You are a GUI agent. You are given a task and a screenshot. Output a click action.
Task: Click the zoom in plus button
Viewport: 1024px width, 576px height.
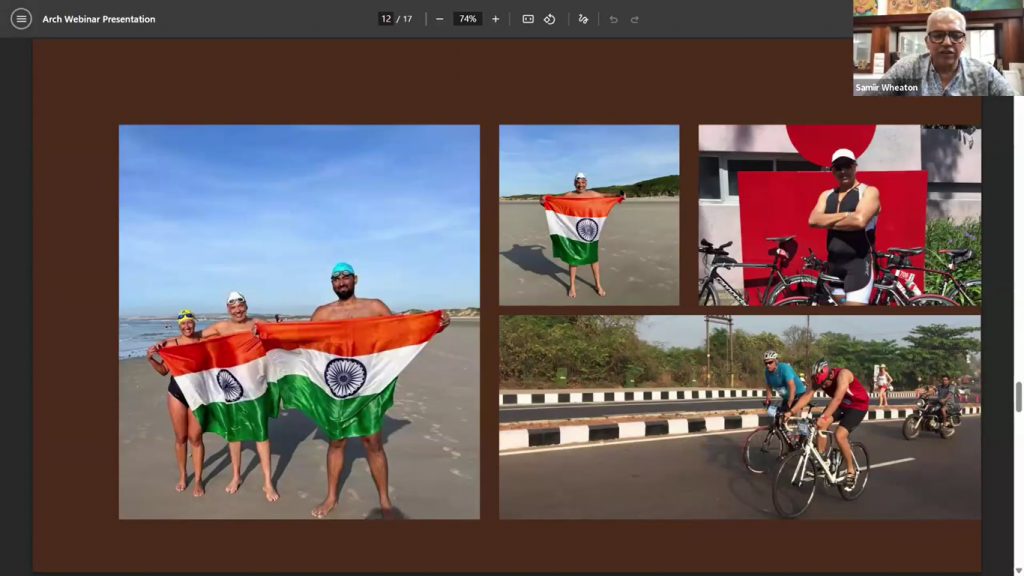496,19
